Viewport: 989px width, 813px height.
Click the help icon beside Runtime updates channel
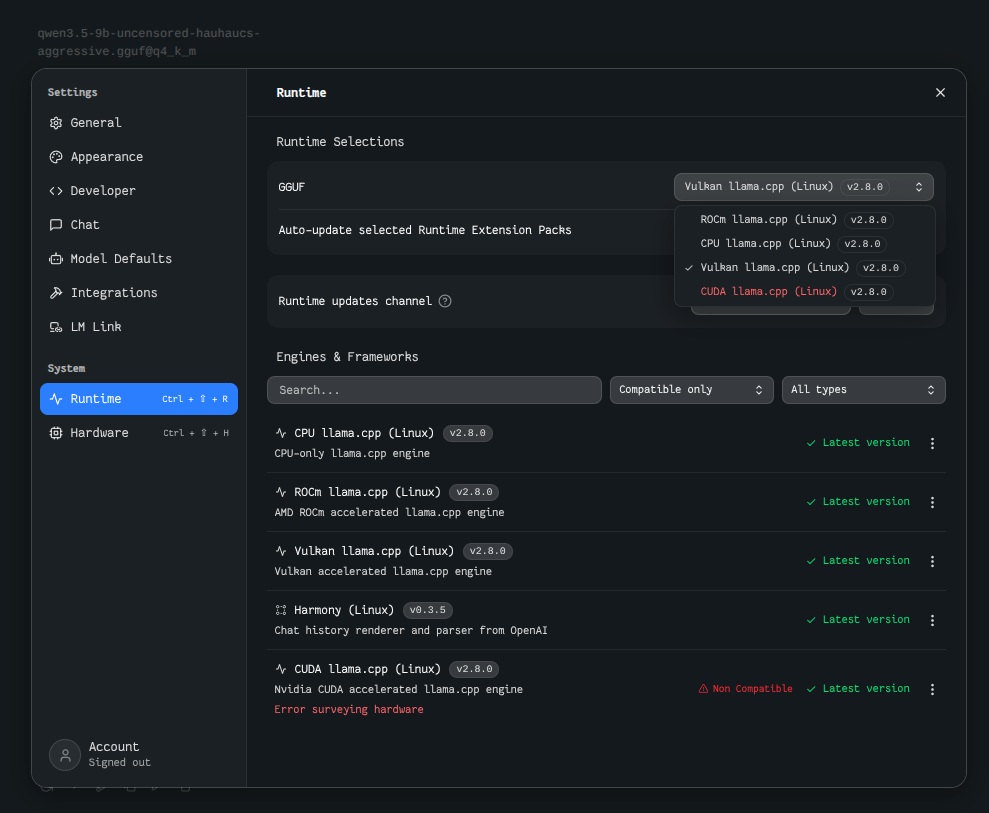445,301
